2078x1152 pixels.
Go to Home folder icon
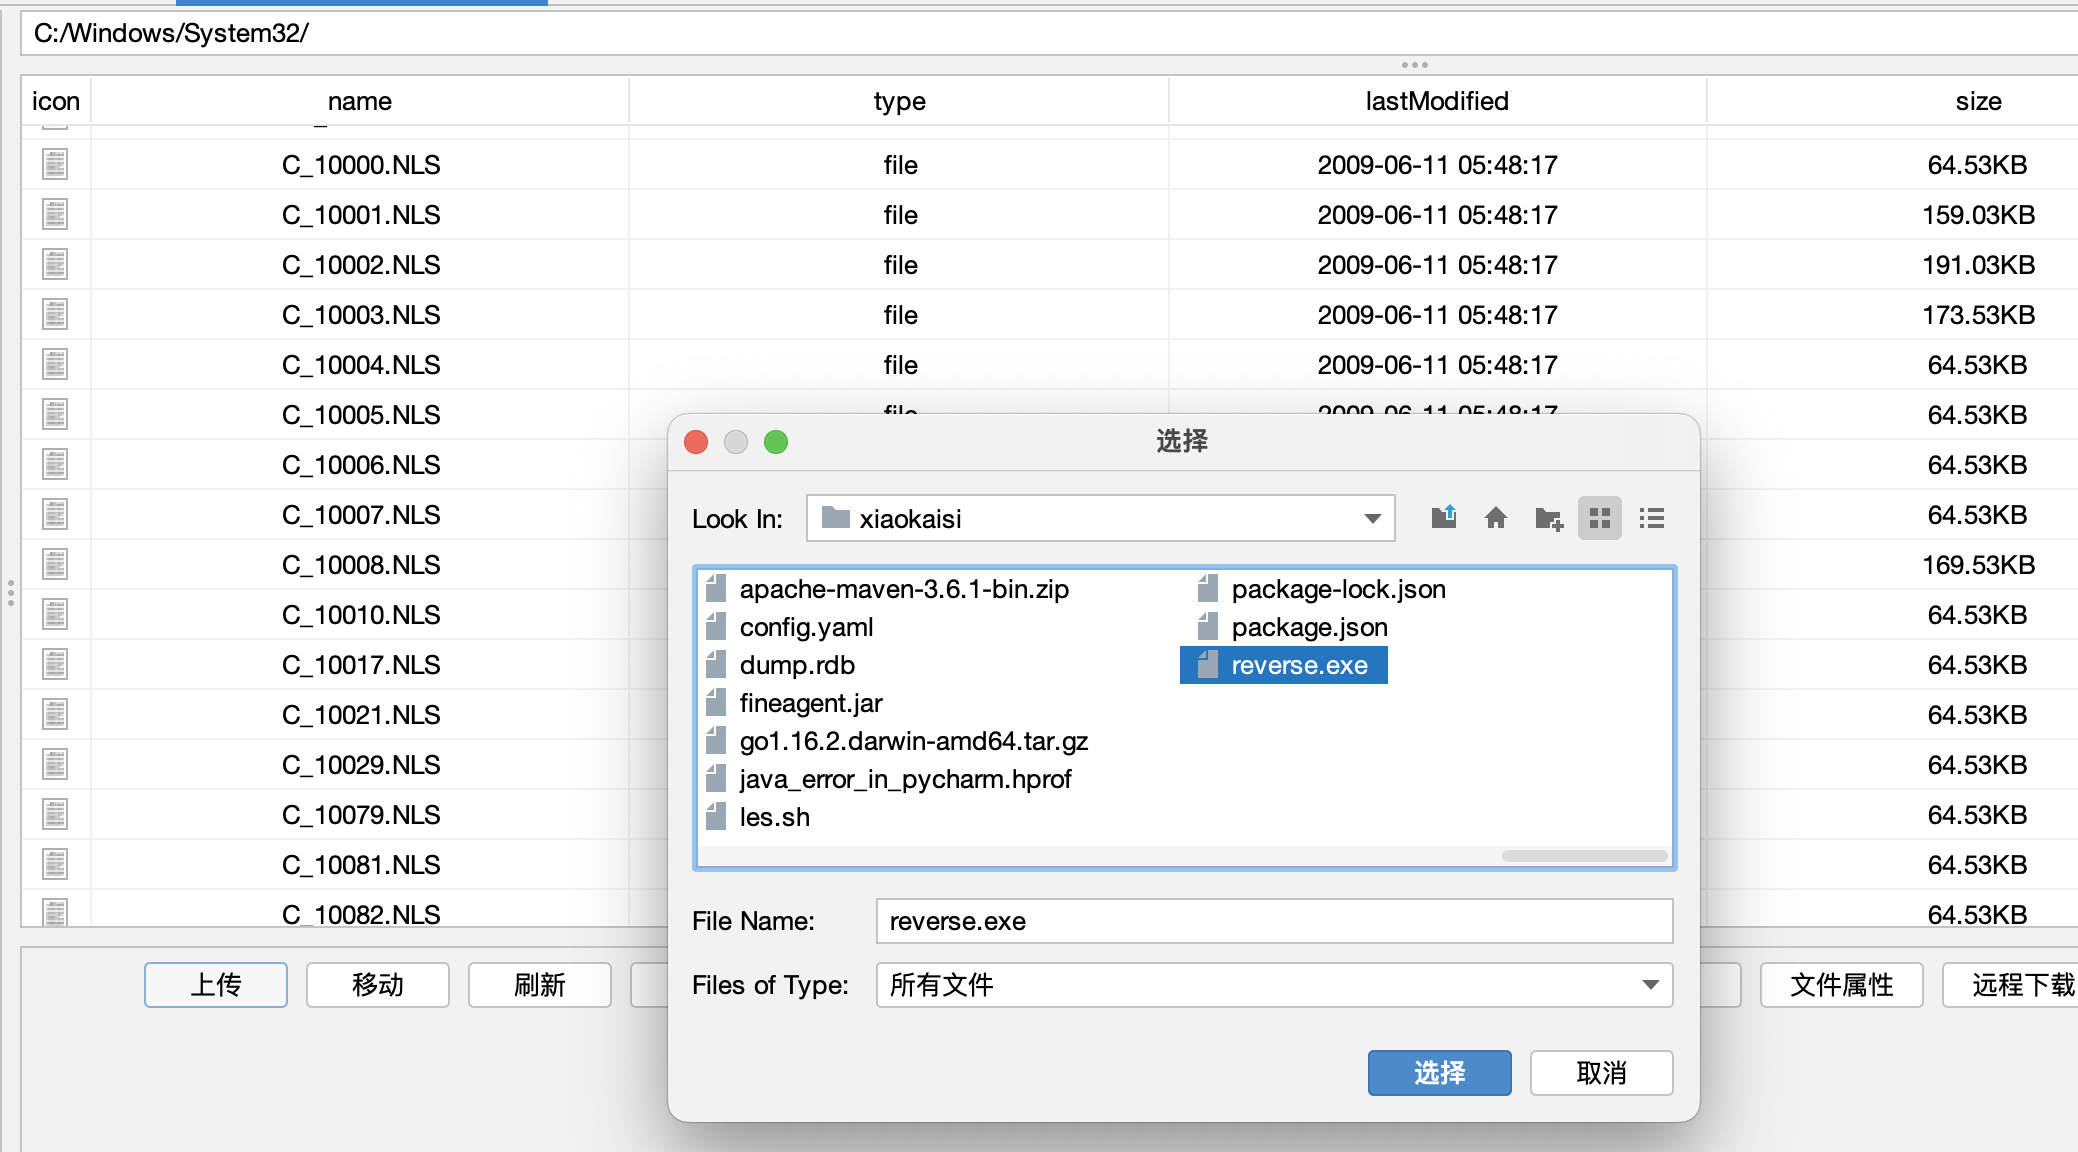pyautogui.click(x=1495, y=518)
